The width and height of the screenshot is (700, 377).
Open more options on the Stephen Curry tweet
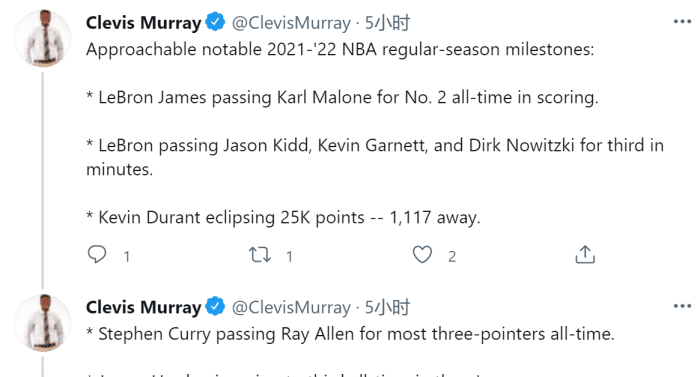click(x=682, y=306)
